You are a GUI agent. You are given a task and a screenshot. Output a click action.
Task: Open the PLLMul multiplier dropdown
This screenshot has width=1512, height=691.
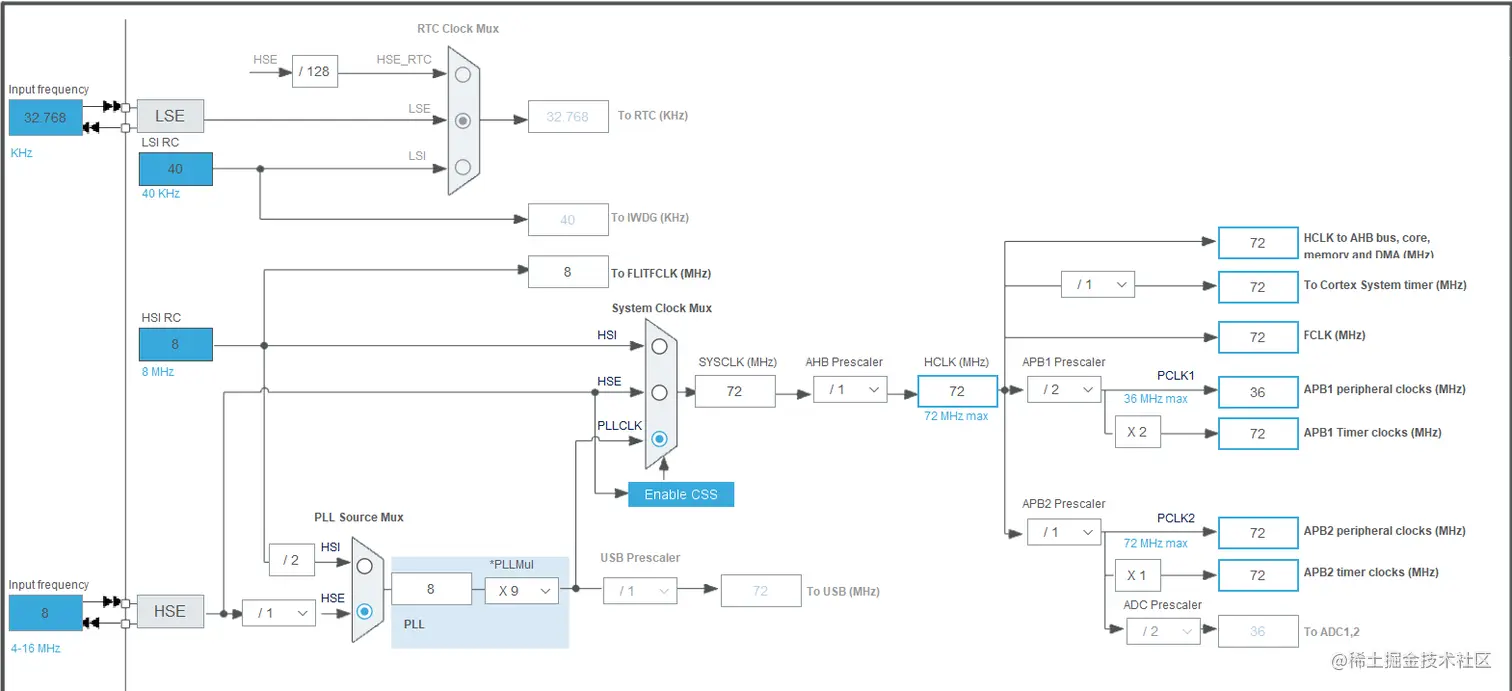click(520, 591)
